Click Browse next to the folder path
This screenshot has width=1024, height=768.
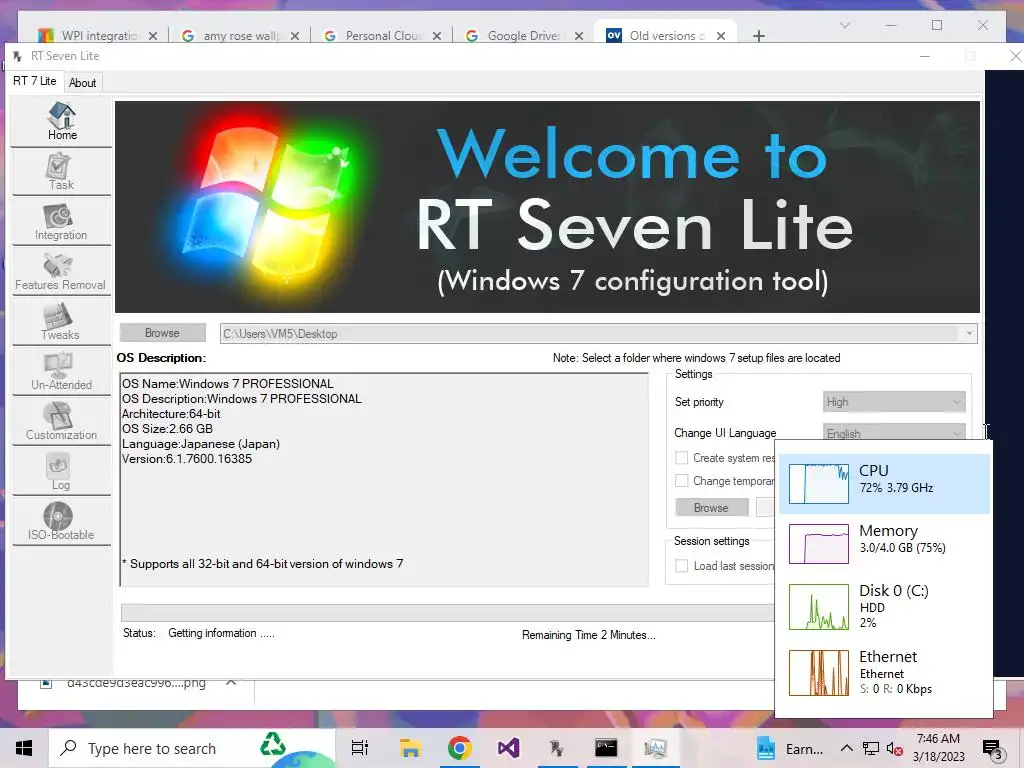click(162, 333)
